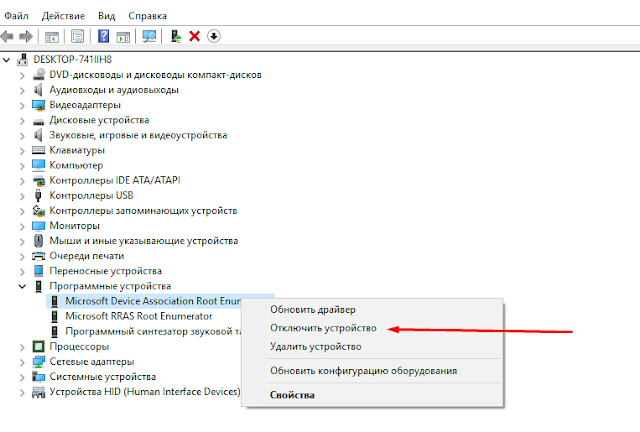This screenshot has height=432, width=640.
Task: Click the Устройства HID category icon
Action: pos(38,392)
